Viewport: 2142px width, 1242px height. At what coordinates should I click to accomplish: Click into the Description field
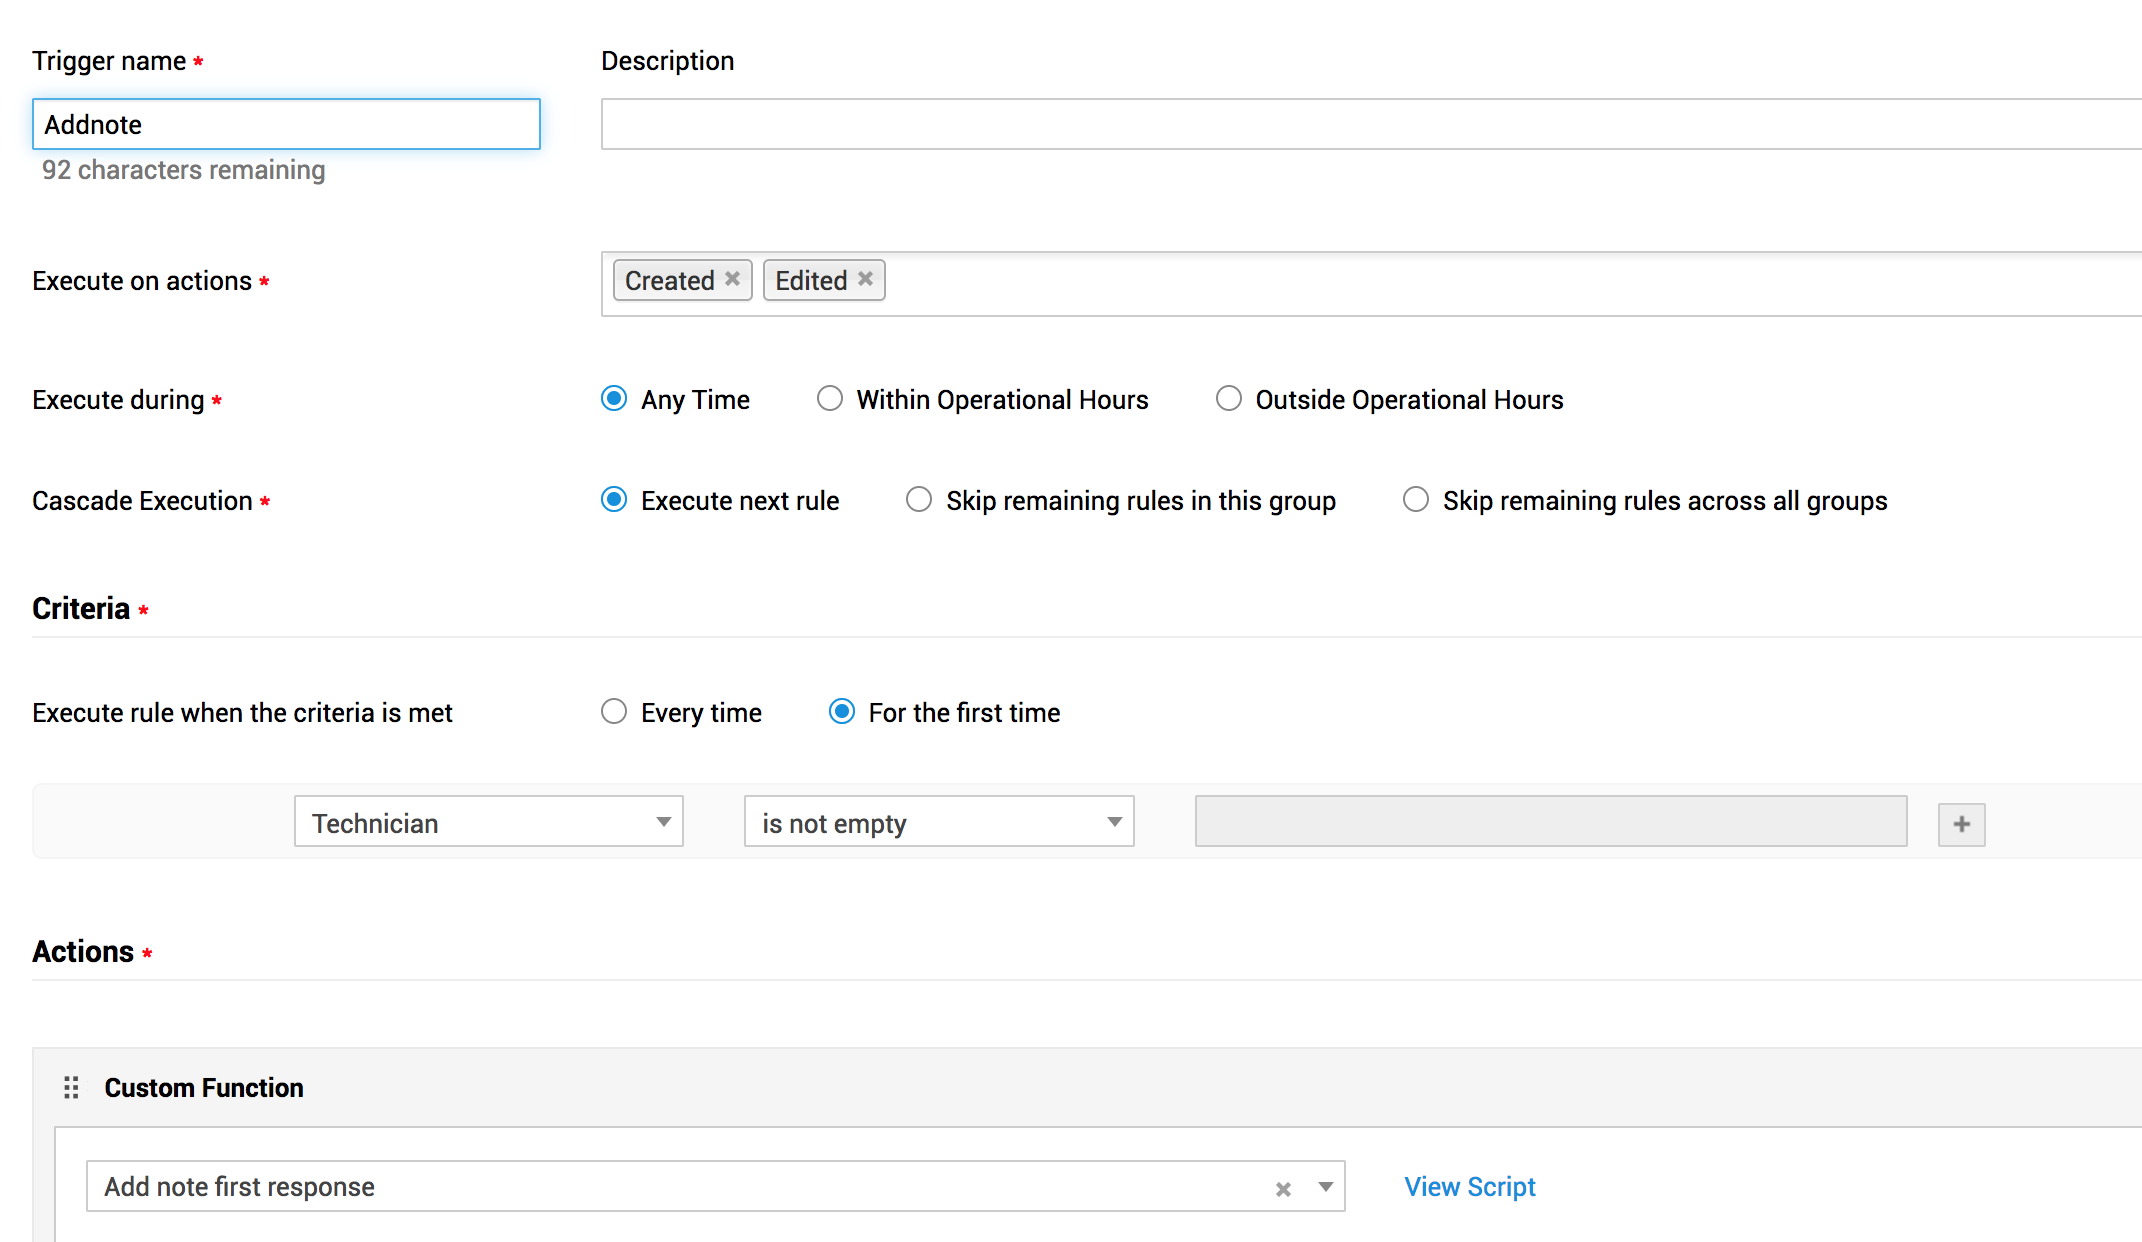point(1370,125)
